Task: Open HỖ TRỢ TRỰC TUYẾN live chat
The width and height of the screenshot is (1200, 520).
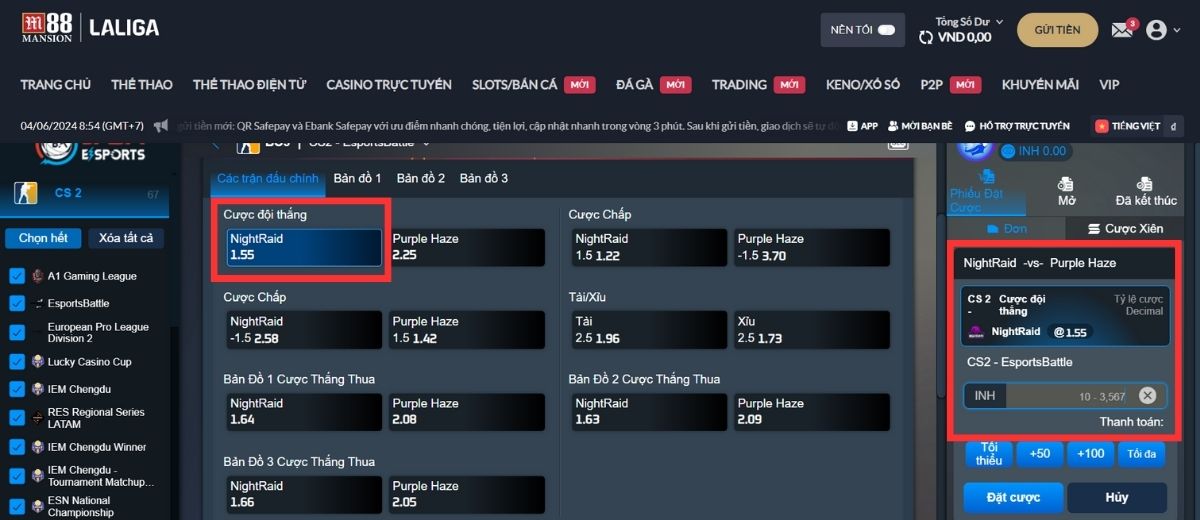Action: [x=1017, y=126]
